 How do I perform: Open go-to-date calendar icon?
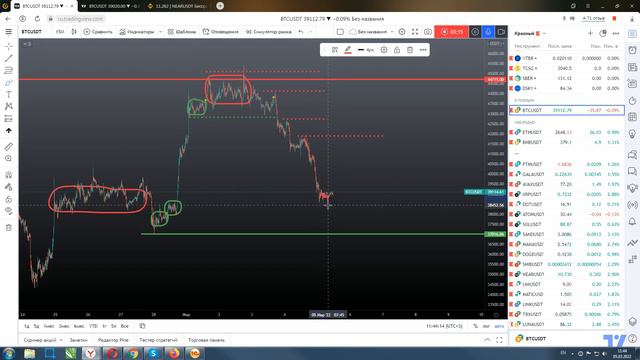click(x=142, y=326)
